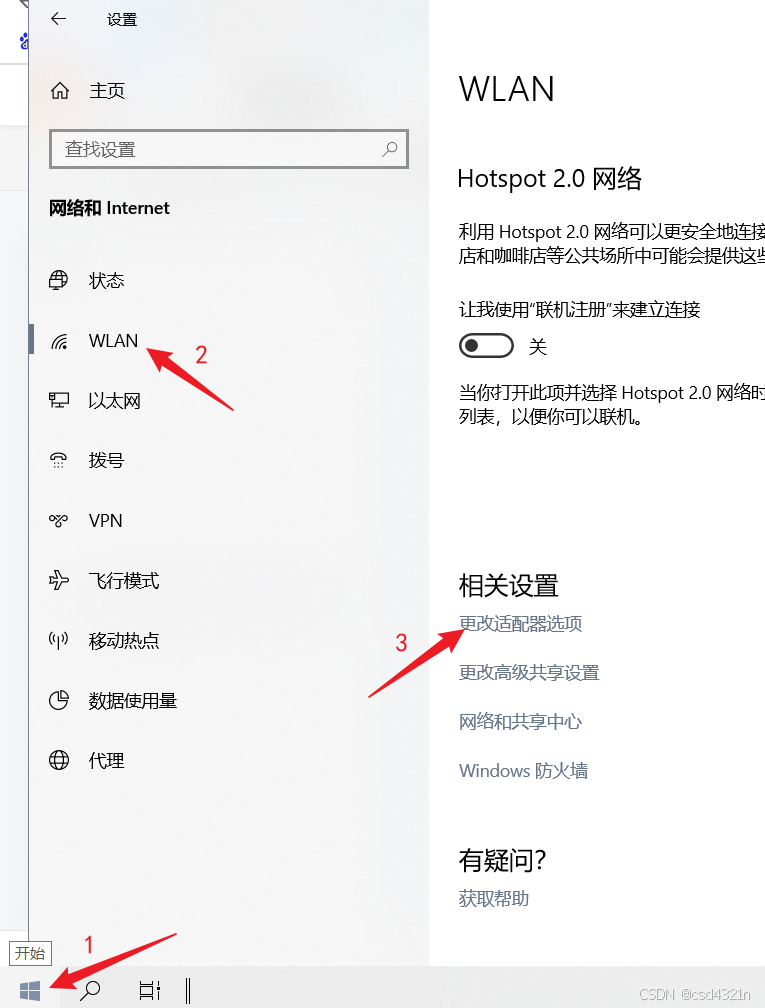Click 获取帮助 help link

[x=494, y=898]
